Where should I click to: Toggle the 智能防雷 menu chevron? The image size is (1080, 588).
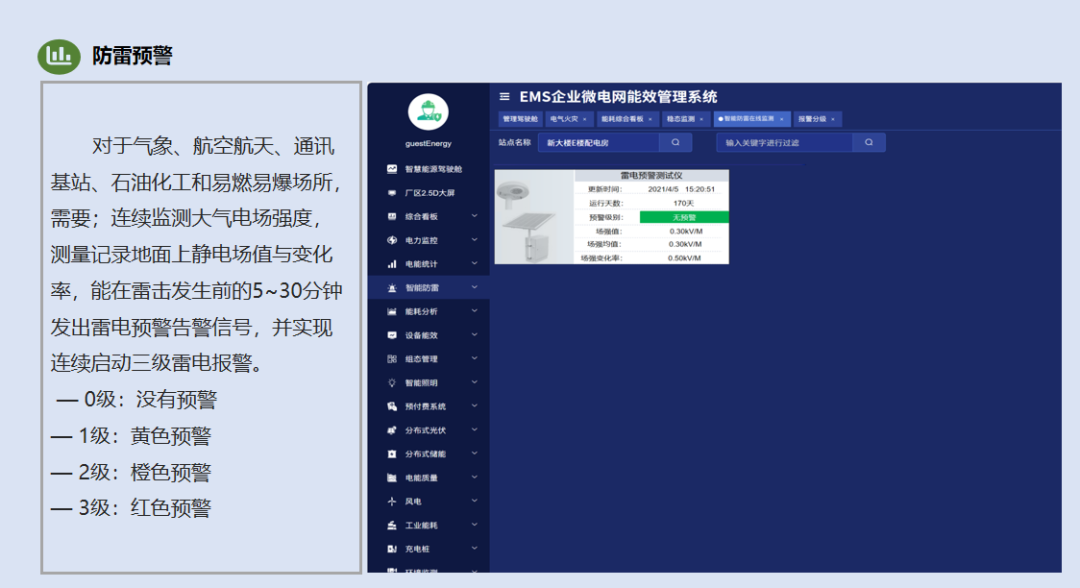coord(475,287)
